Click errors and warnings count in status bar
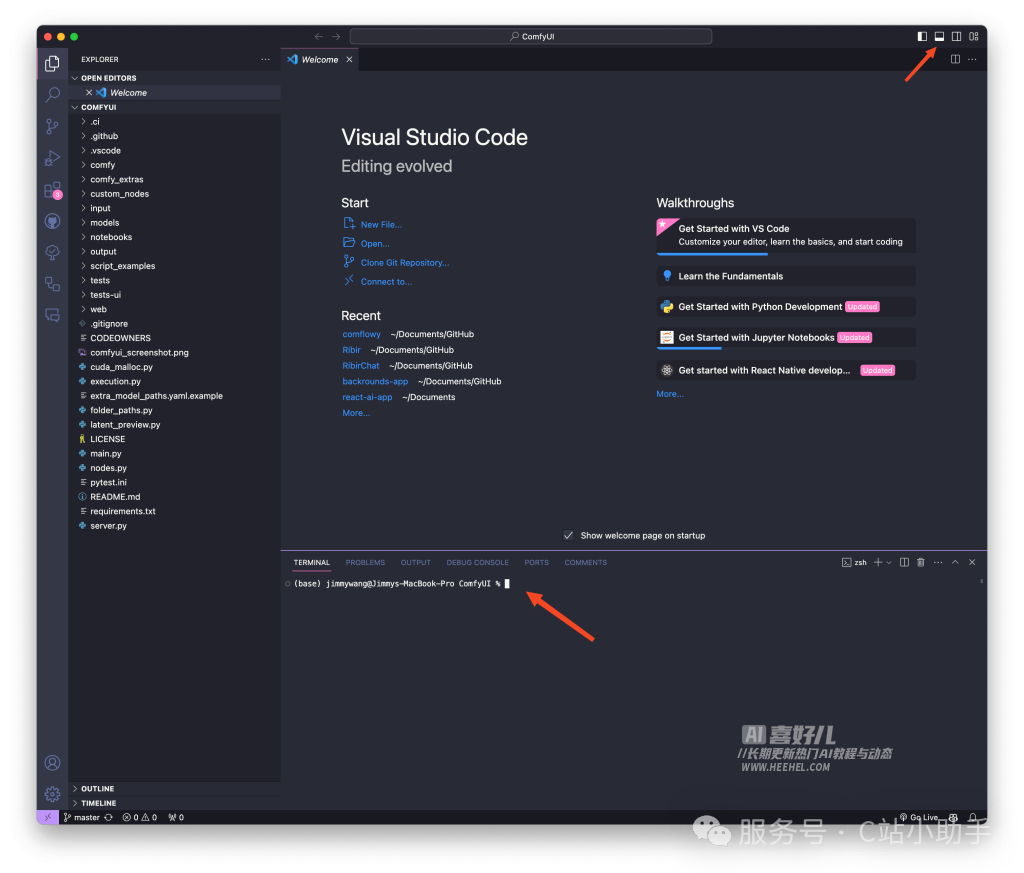This screenshot has width=1024, height=873. point(140,817)
